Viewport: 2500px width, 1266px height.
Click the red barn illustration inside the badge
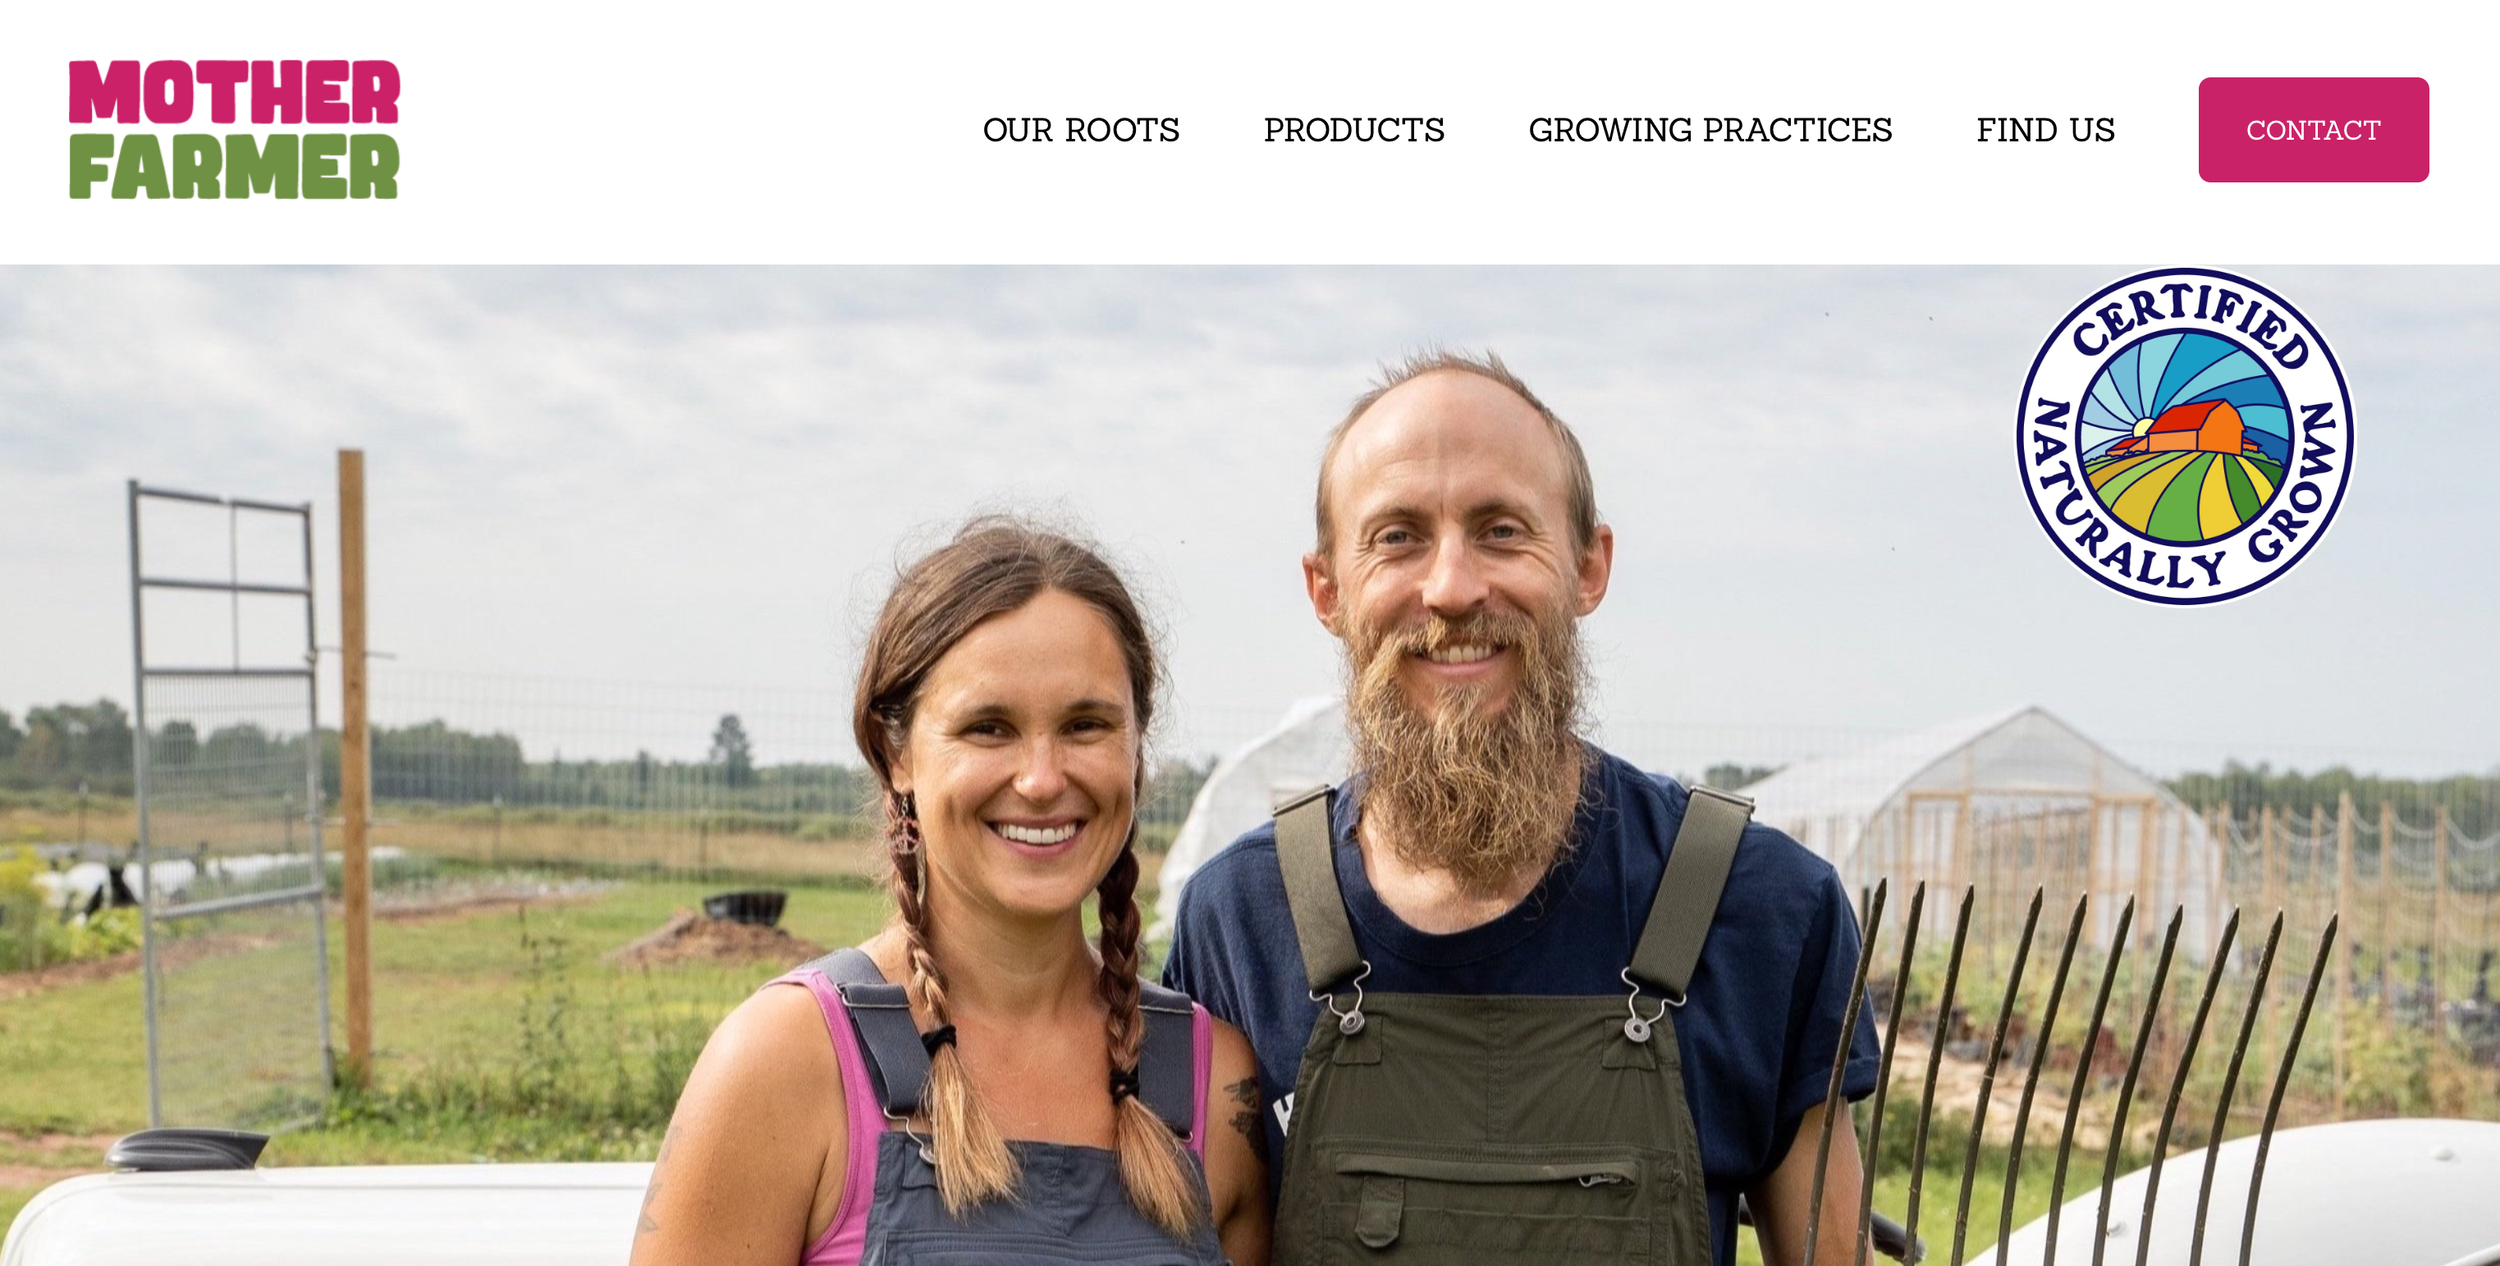2192,428
